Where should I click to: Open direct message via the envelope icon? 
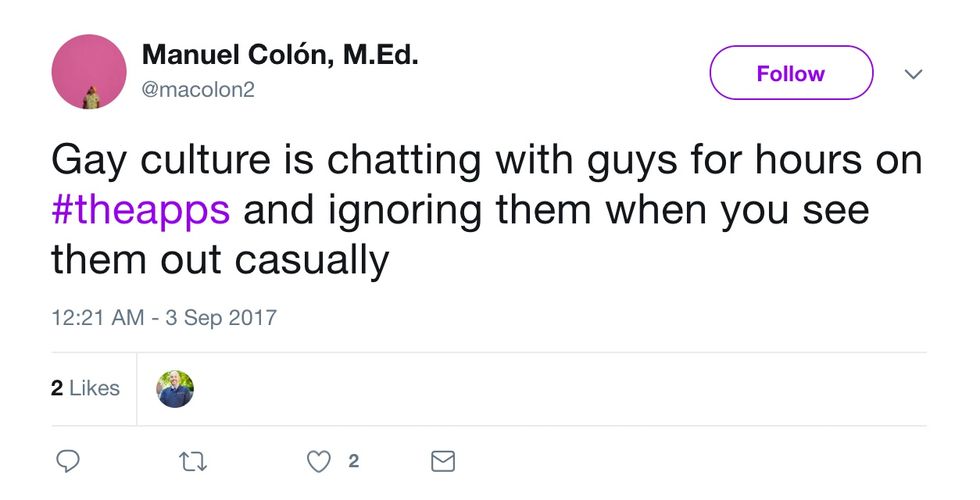point(442,461)
